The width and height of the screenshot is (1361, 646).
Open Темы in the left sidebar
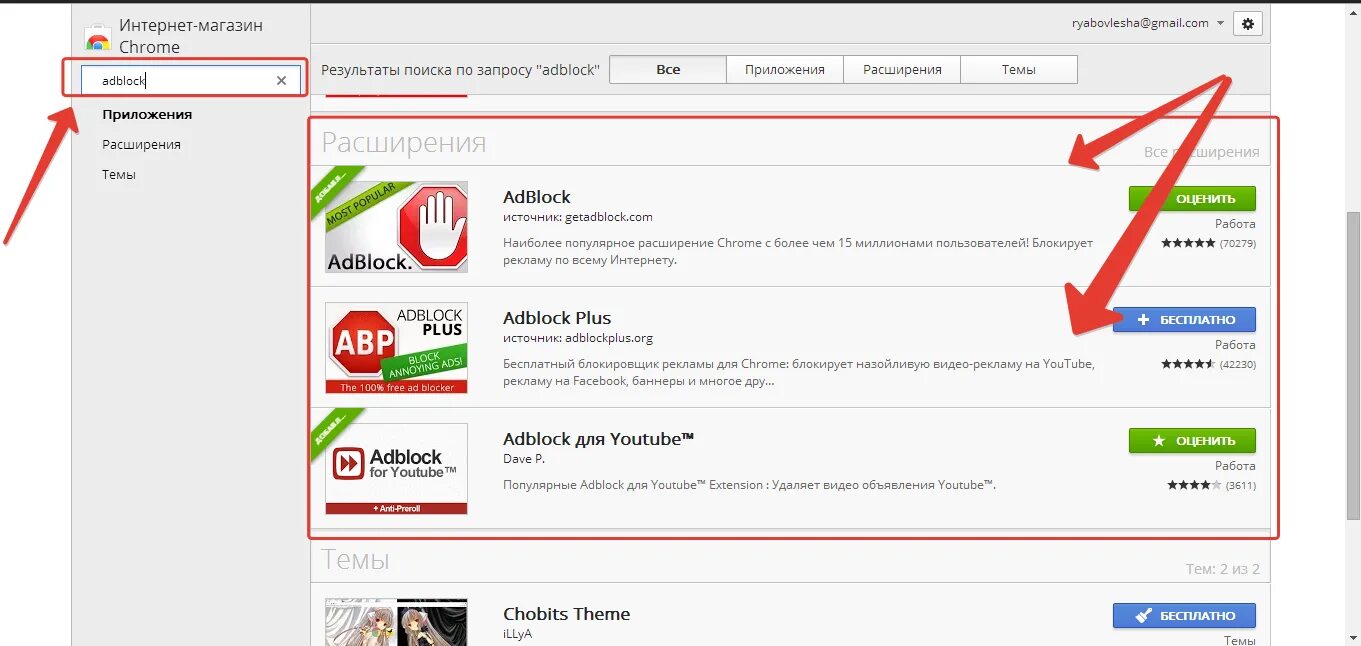[x=119, y=174]
